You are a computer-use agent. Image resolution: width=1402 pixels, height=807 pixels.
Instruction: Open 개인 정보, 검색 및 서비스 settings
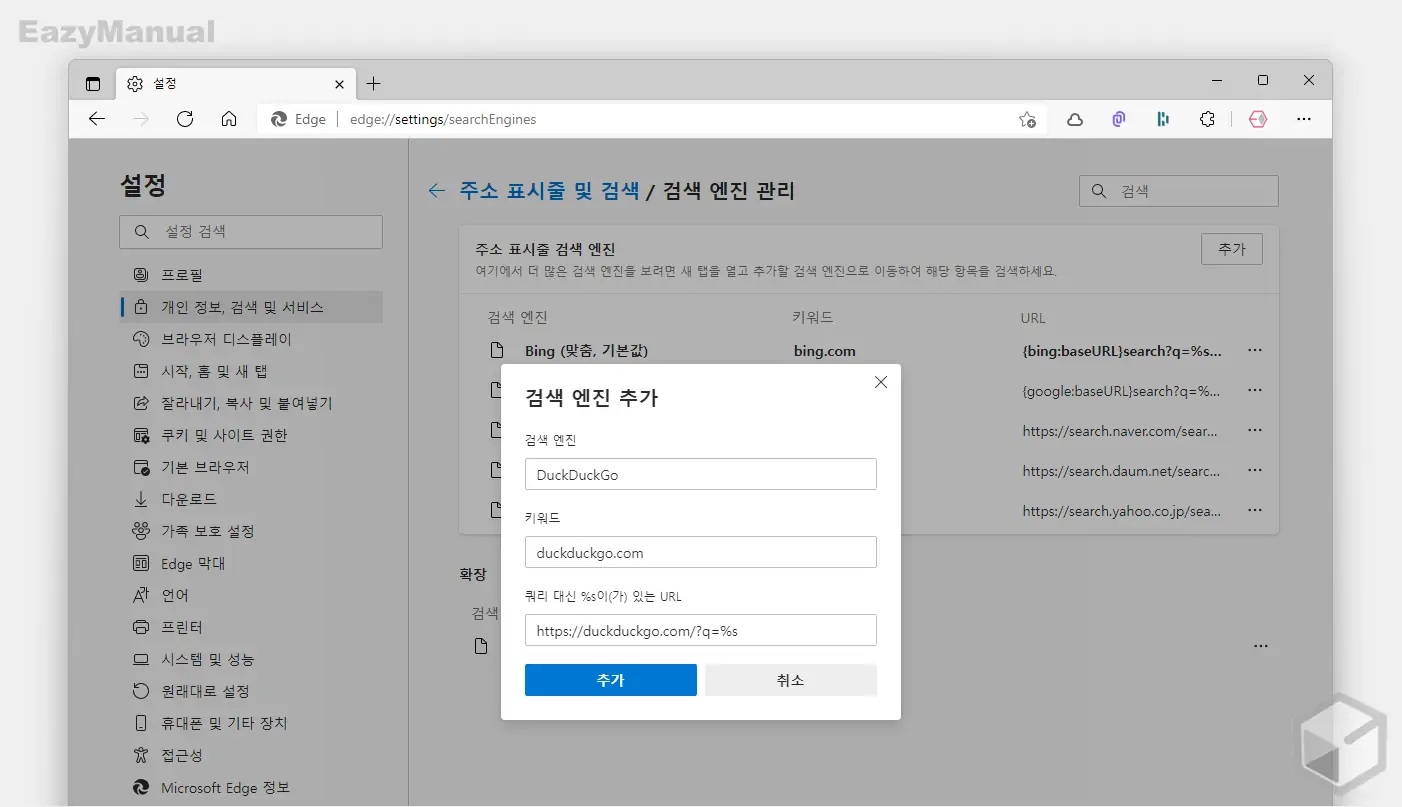251,307
